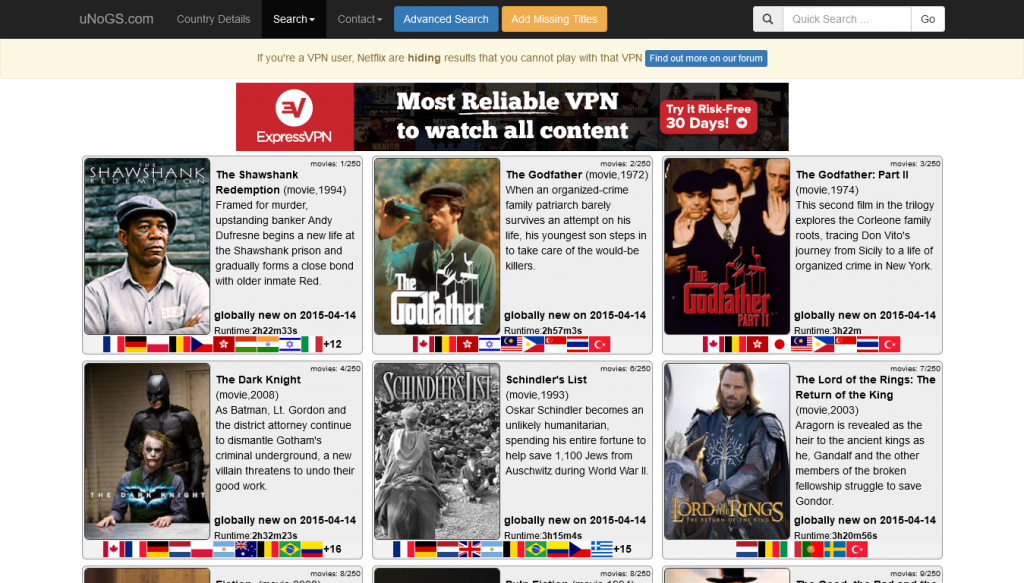Image resolution: width=1024 pixels, height=583 pixels.
Task: Click the Advanced Search button
Action: click(x=446, y=19)
